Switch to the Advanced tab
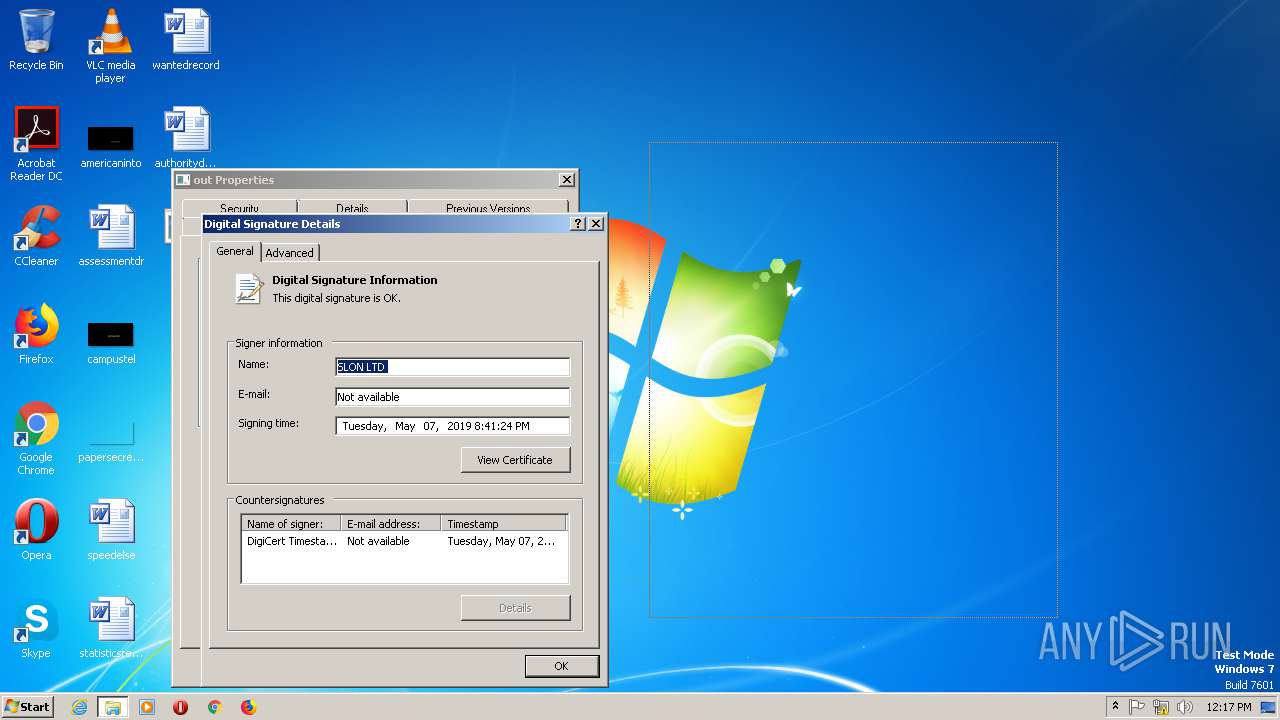 point(290,253)
